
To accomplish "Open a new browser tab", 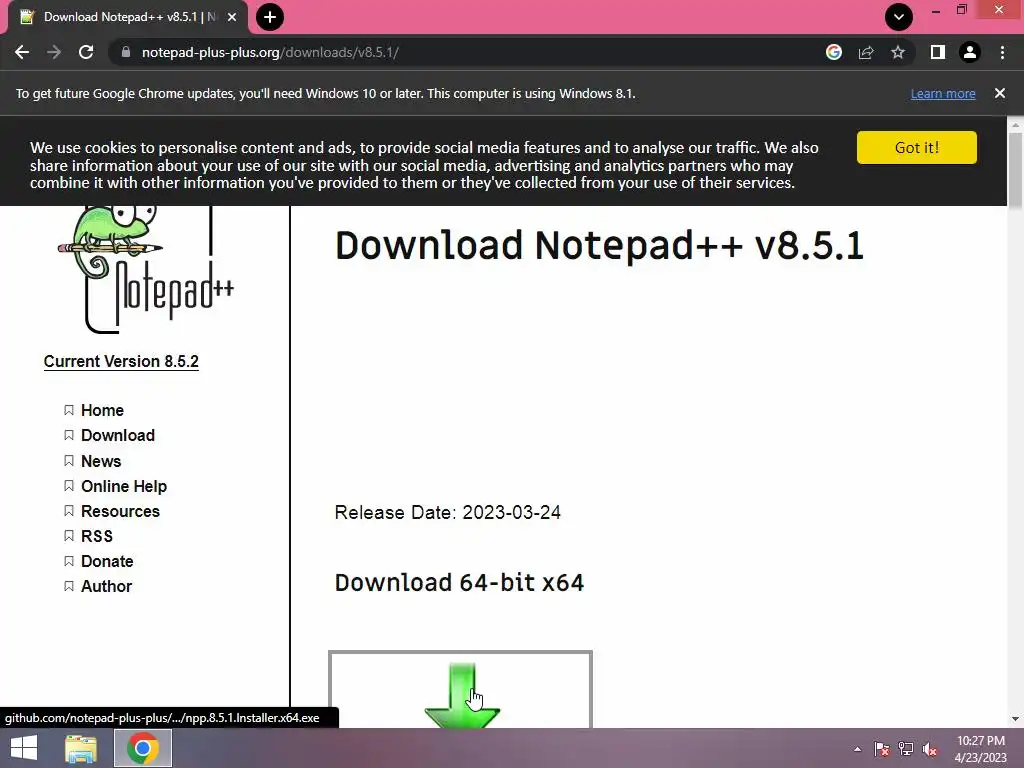I will 270,17.
